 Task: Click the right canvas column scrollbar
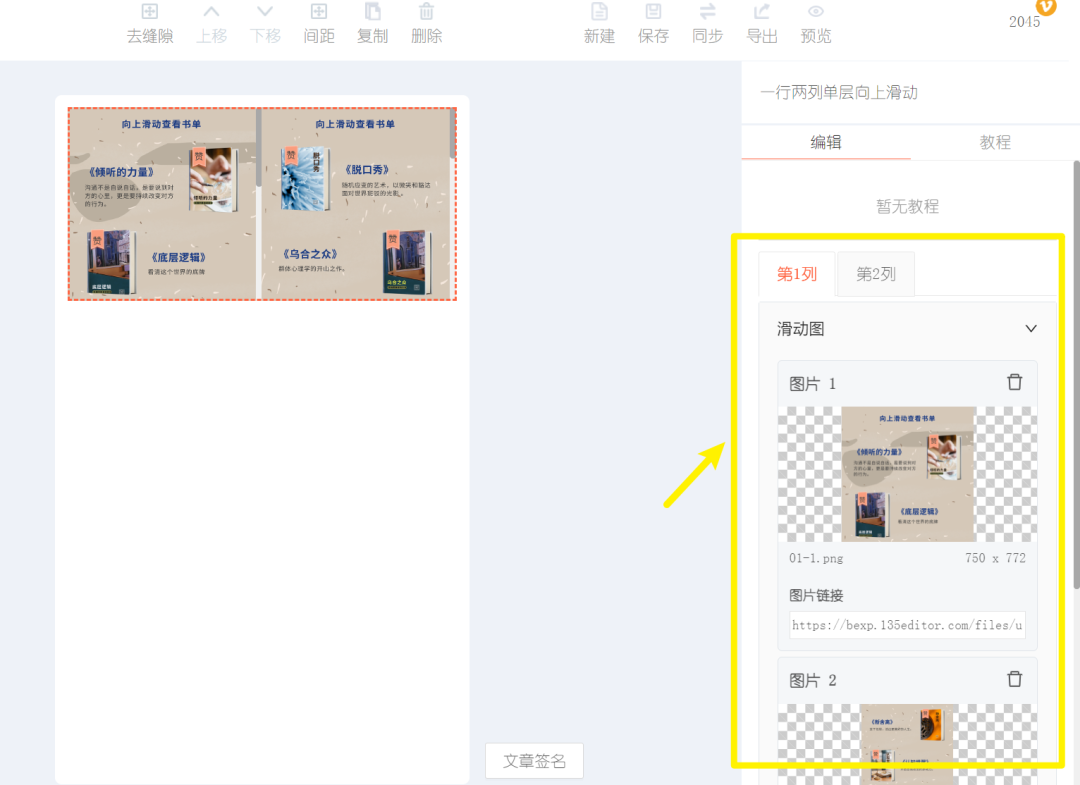click(453, 135)
